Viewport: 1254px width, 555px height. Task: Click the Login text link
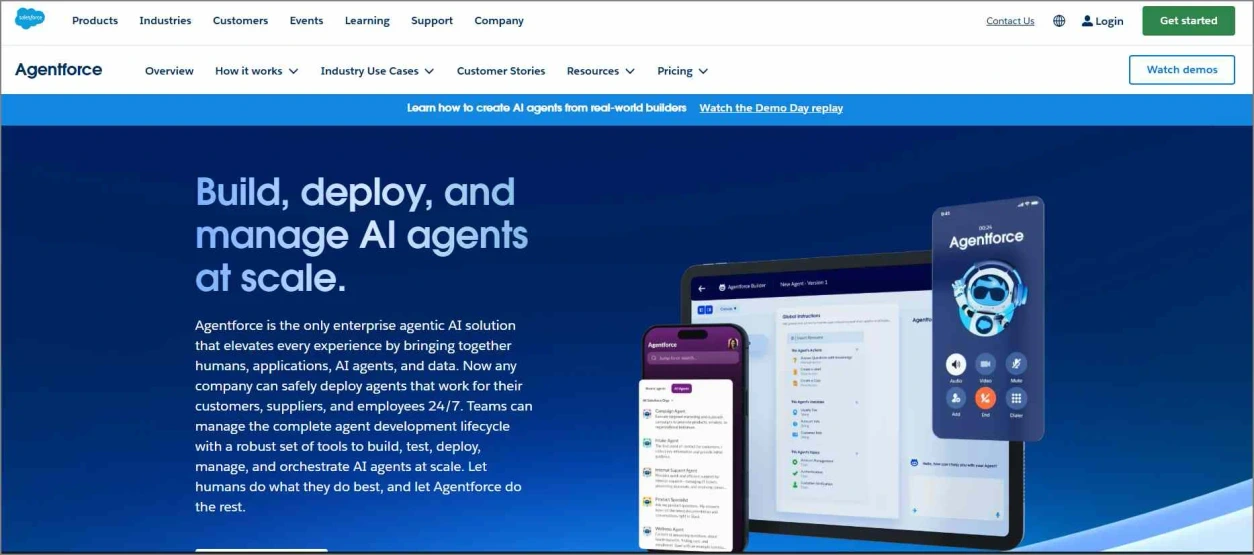pos(1109,21)
